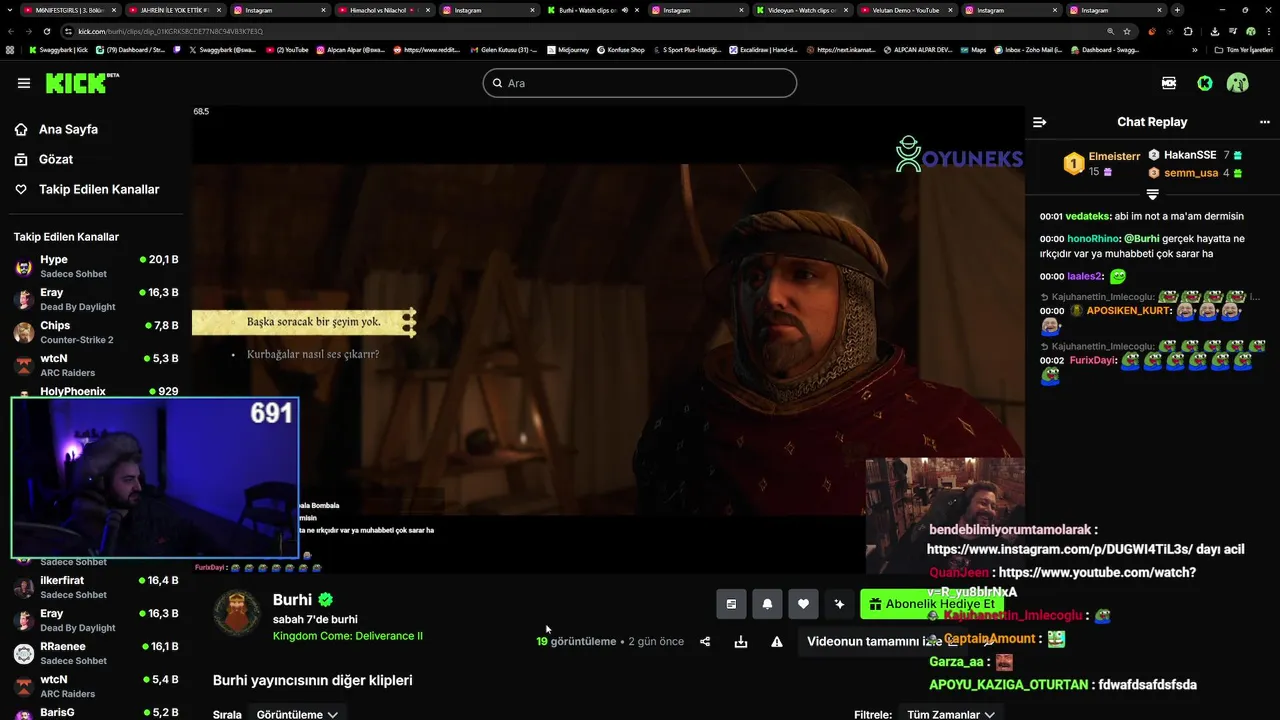Screen dimensions: 1280x720
Task: Click the Ana Sayfa home icon
Action: click(x=21, y=129)
